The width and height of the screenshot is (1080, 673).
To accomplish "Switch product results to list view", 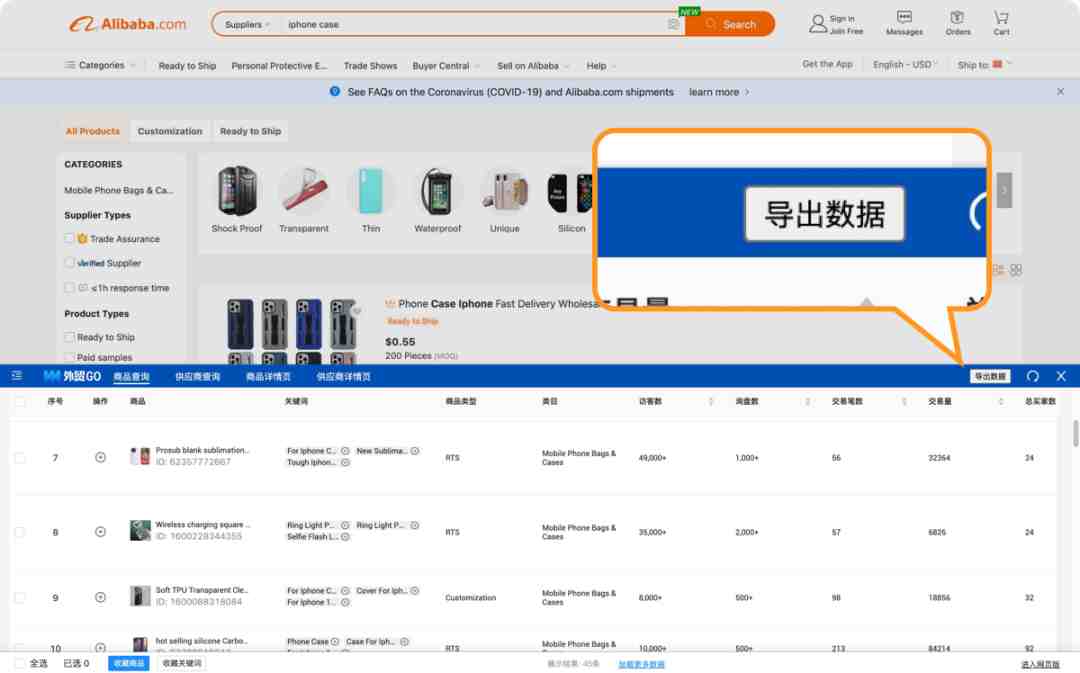I will click(x=998, y=270).
